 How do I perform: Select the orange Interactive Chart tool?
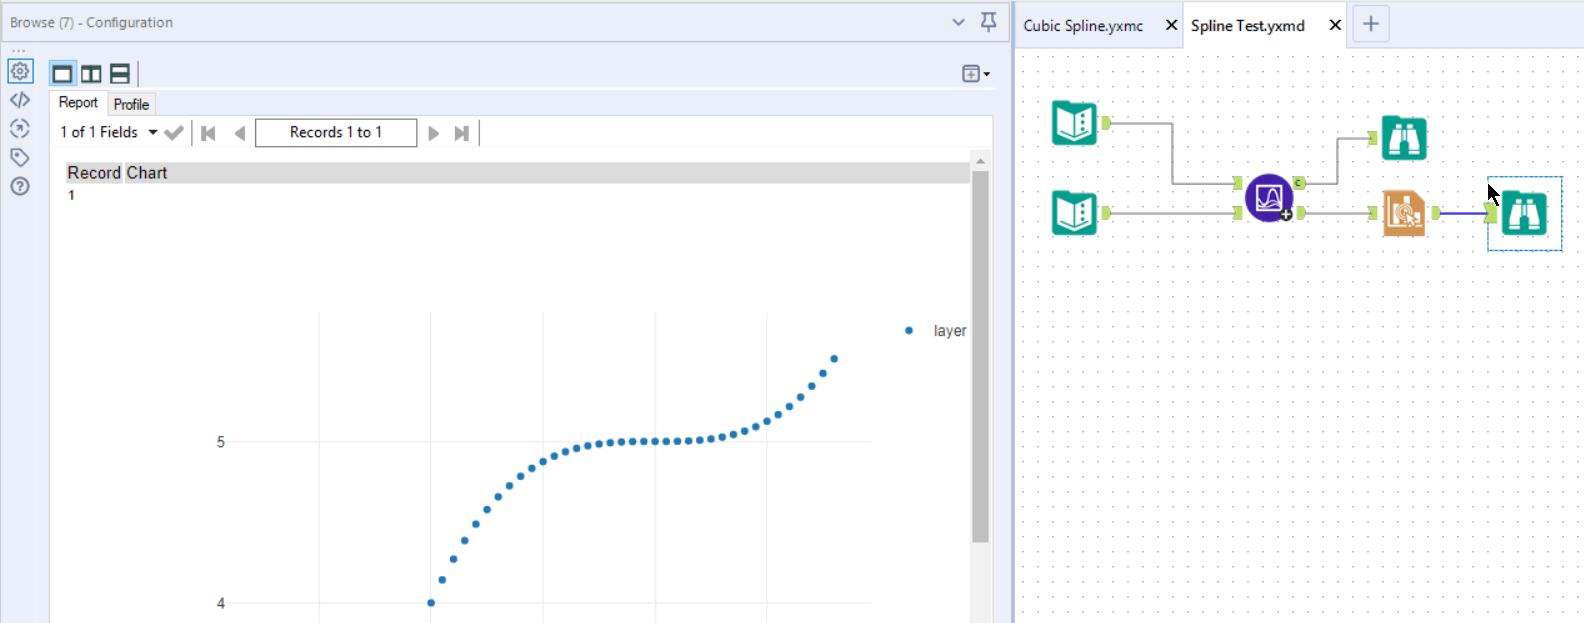[1404, 213]
